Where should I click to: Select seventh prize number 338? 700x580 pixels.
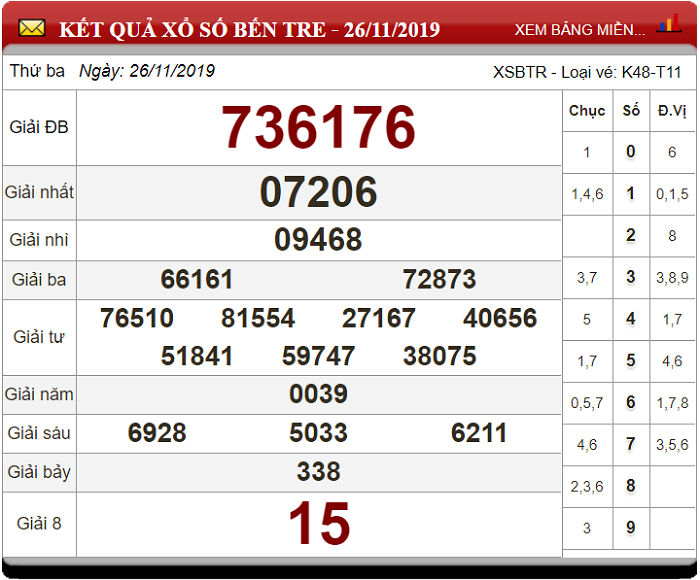[x=319, y=472]
